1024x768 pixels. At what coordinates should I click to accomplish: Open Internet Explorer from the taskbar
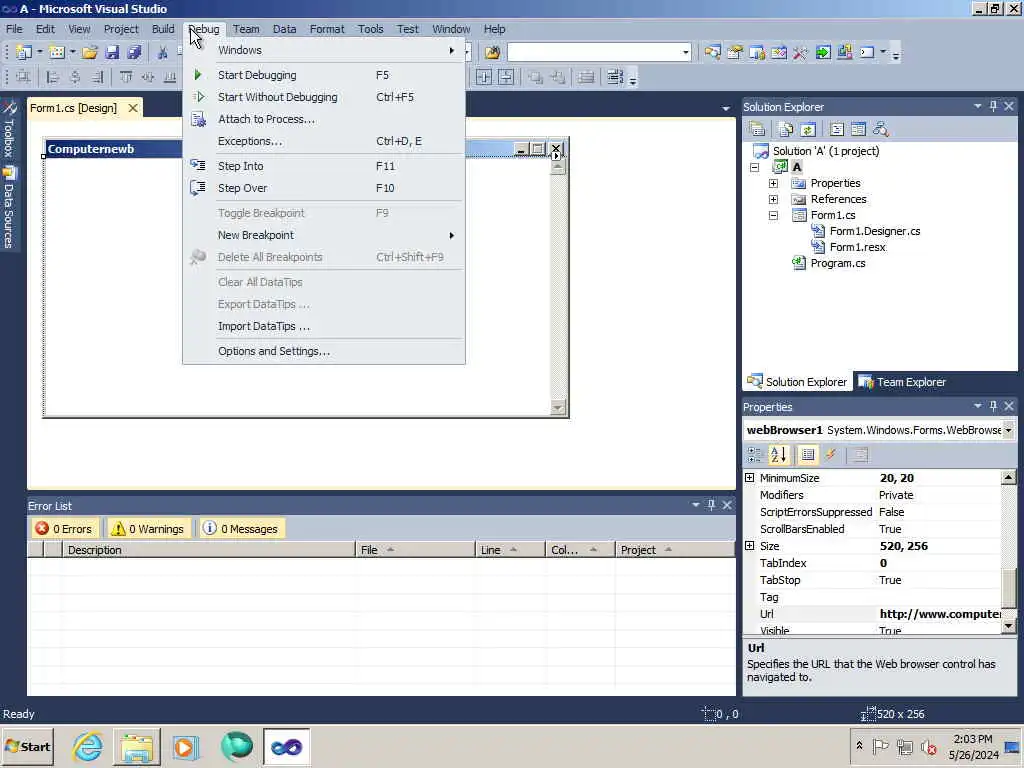click(88, 746)
